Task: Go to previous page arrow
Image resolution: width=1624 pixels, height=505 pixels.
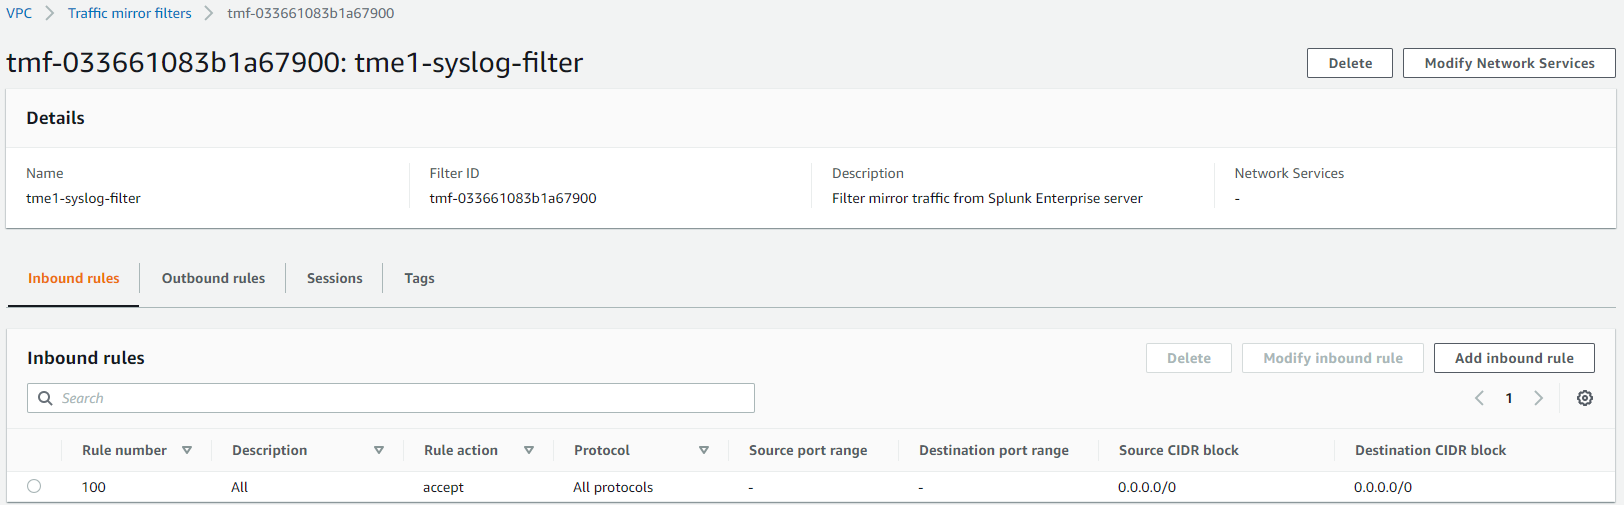Action: click(x=1479, y=398)
